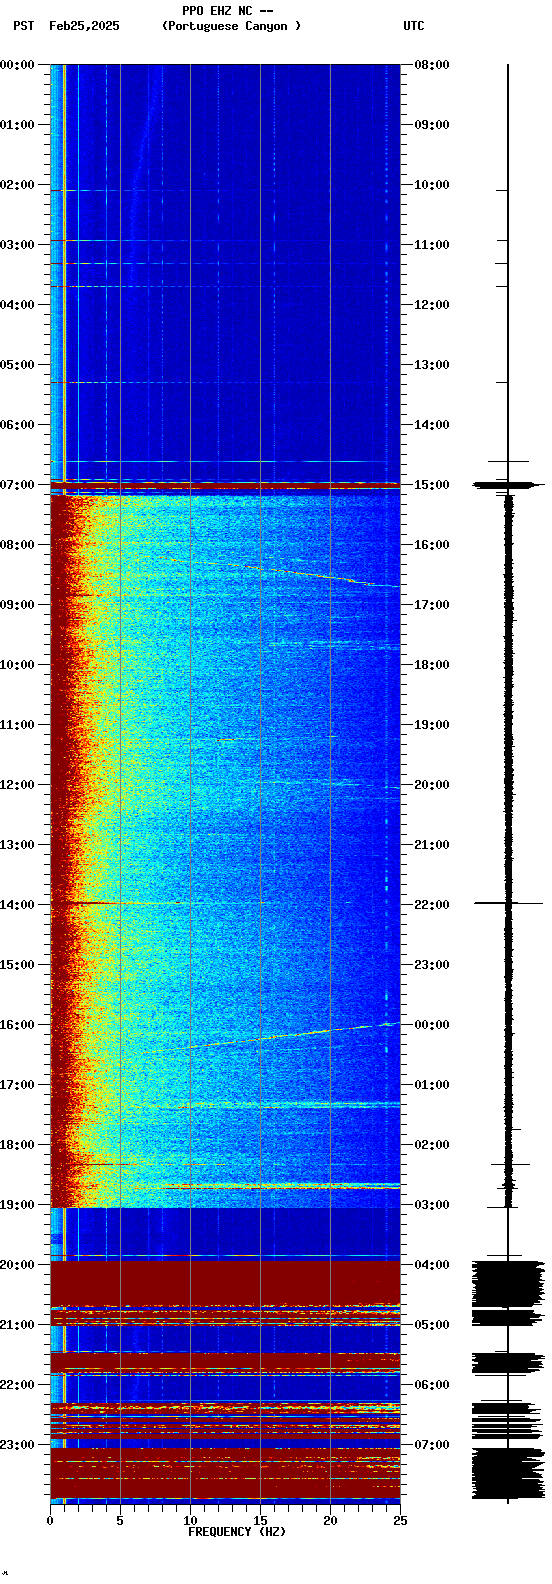
Task: Click the UTC axis label '01:00'
Action: click(432, 1085)
